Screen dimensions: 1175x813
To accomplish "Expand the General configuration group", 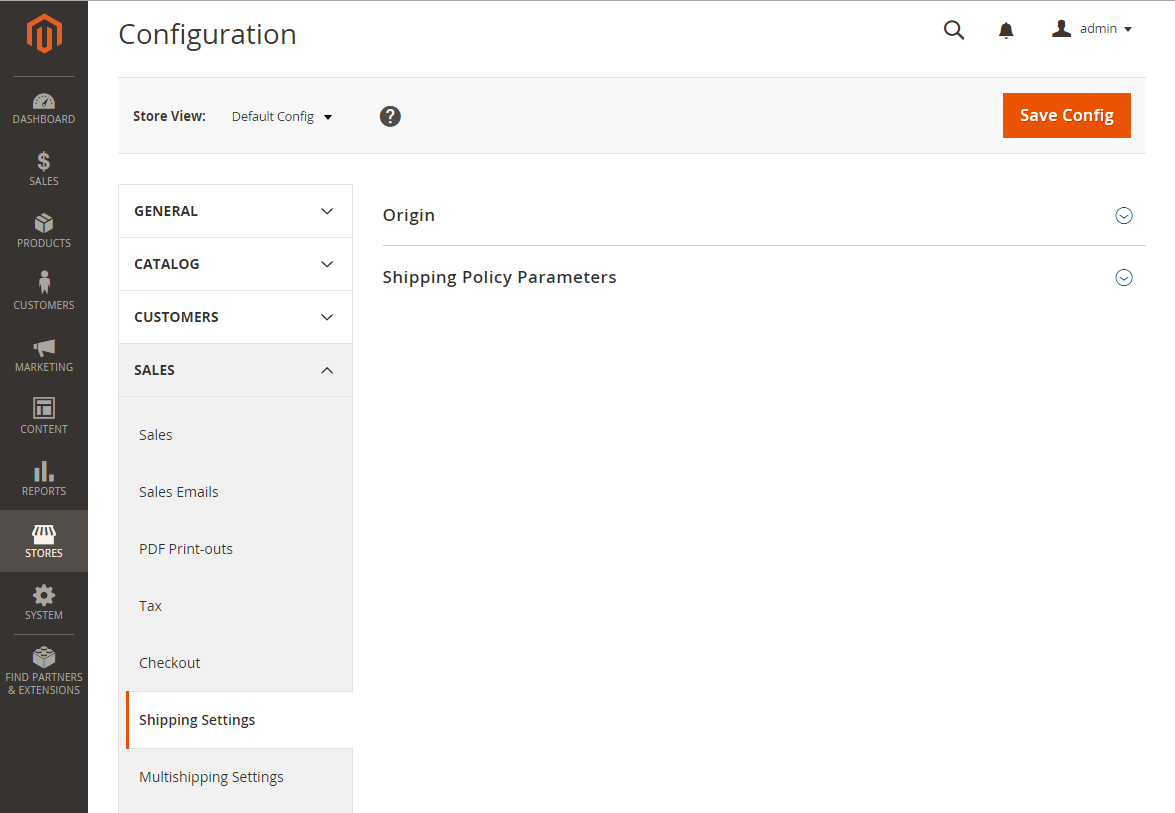I will [x=235, y=211].
